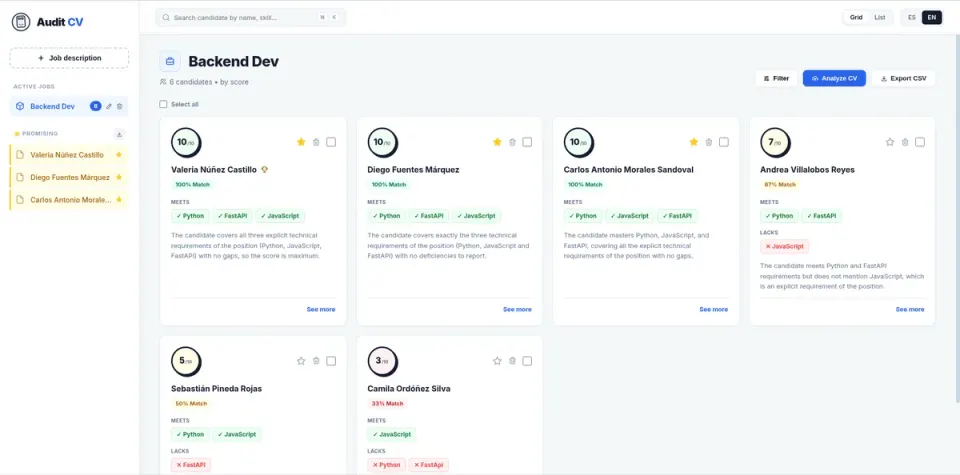Screen dimensions: 960x475
Task: Remove star from Valeria Núñez Castillo card
Action: 301,142
